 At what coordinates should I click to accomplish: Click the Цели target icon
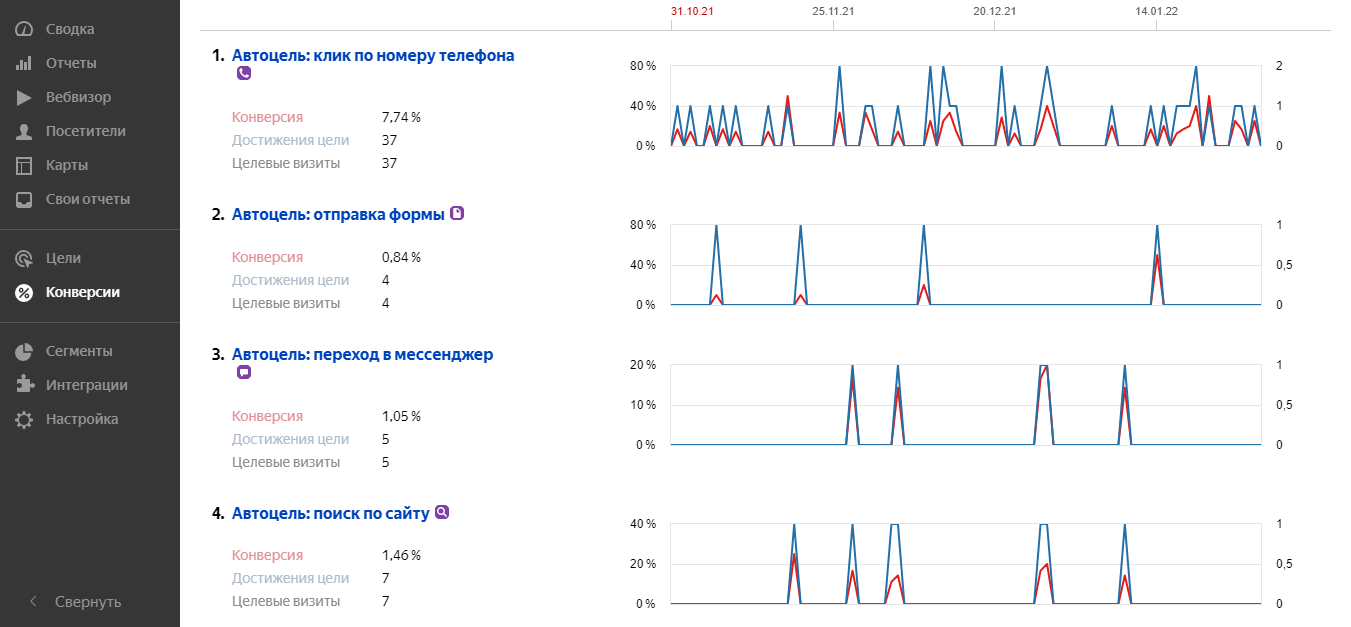pos(24,258)
